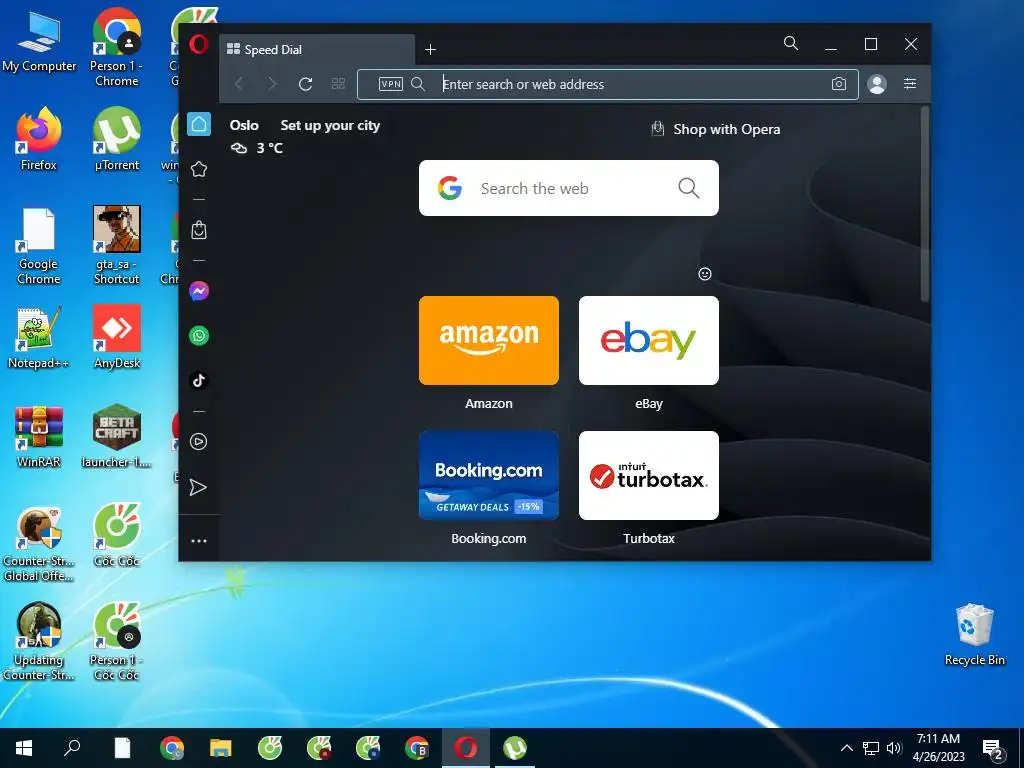The image size is (1024, 768).
Task: Click the sidebar Home icon
Action: click(199, 124)
